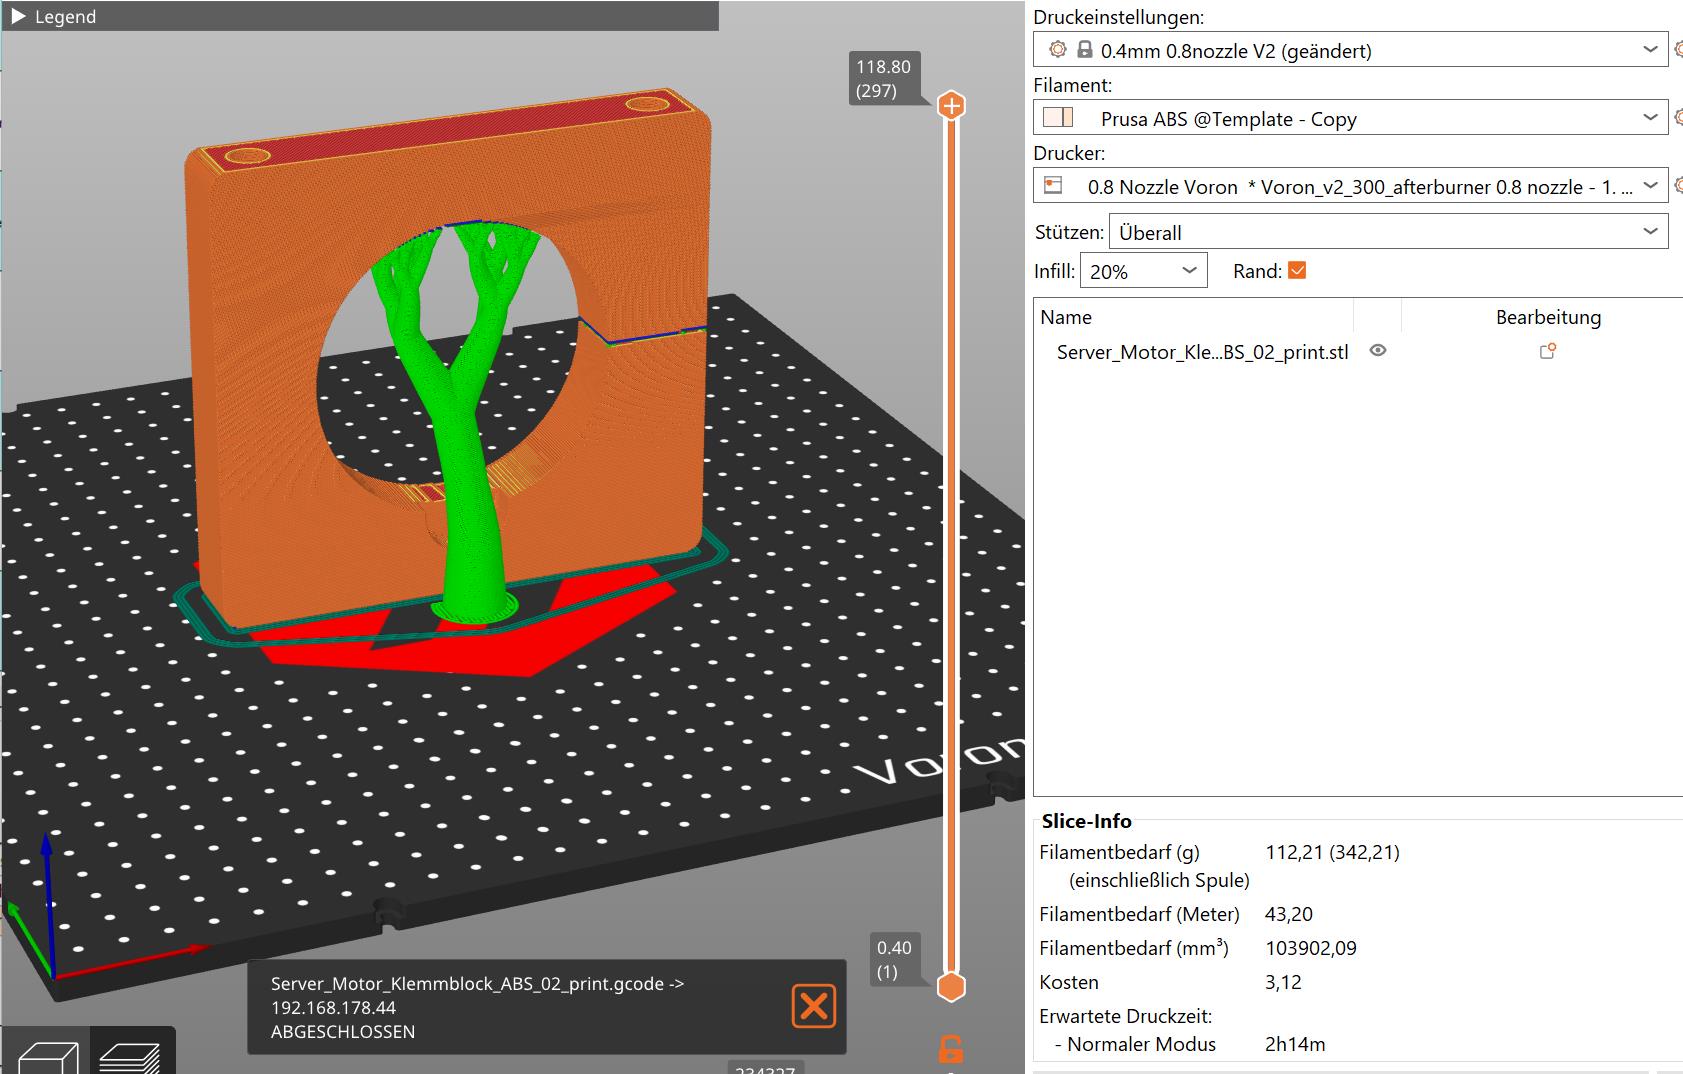Open the object editing icon under Bearbeitung
The height and width of the screenshot is (1074, 1683).
point(1547,351)
